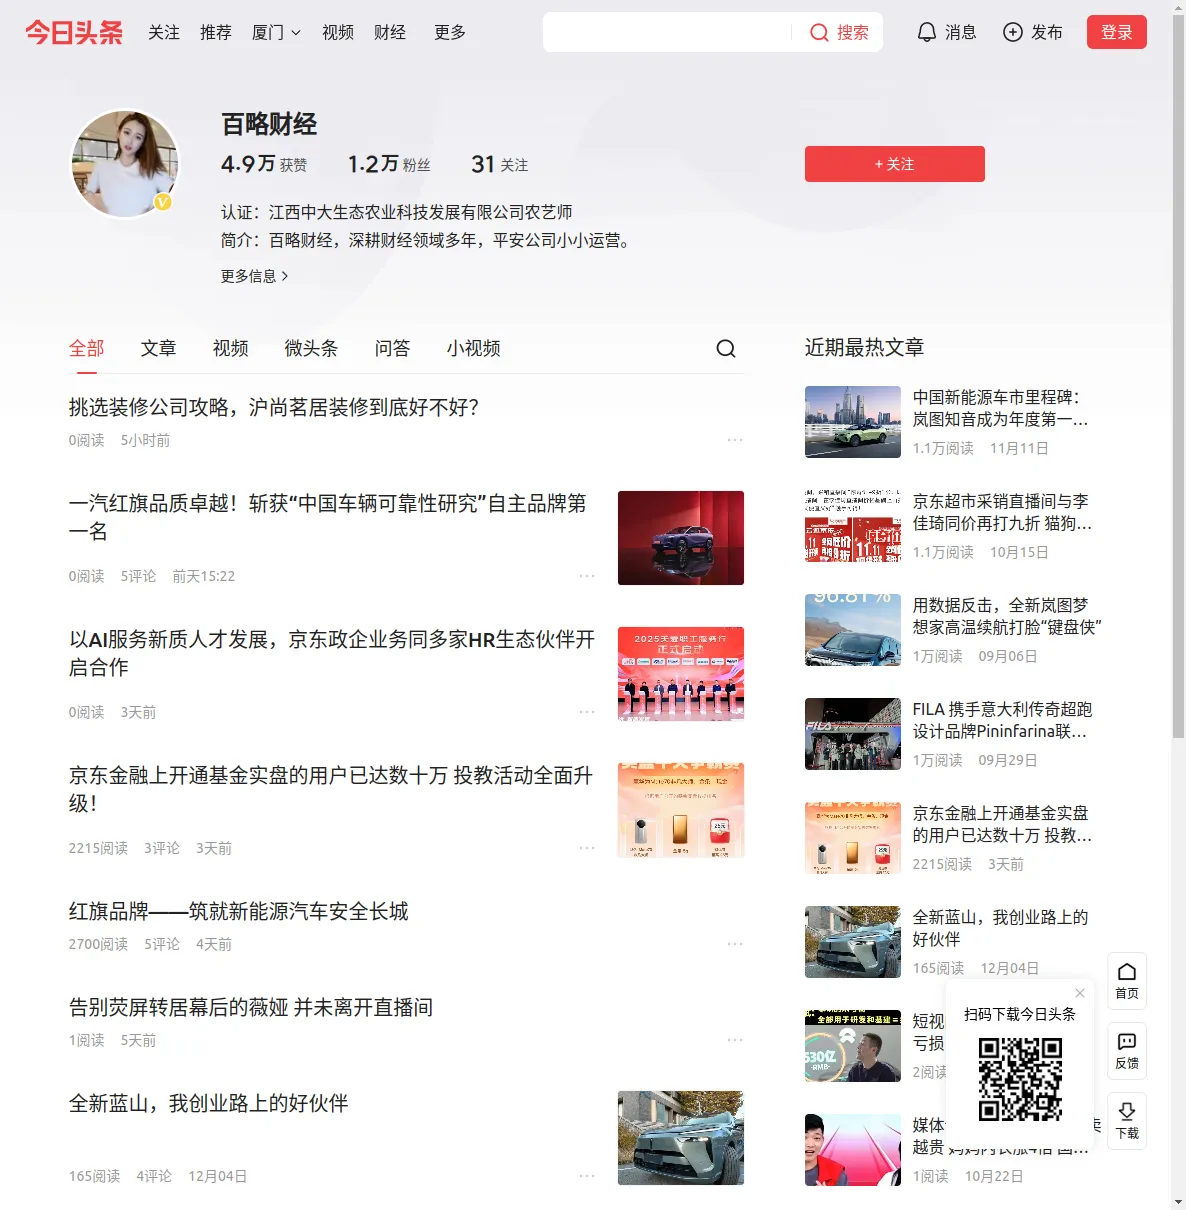
Task: Click the 发布 plus icon
Action: [1013, 33]
